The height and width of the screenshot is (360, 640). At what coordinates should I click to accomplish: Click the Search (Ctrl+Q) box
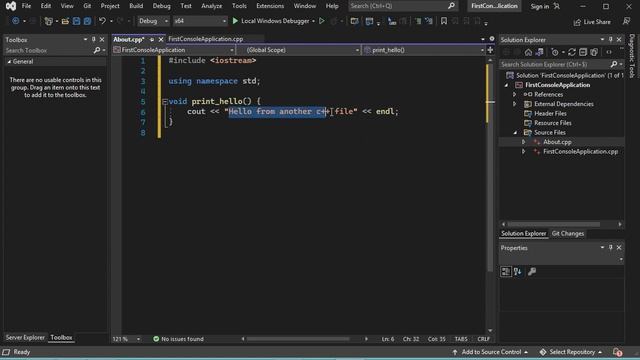(x=402, y=6)
